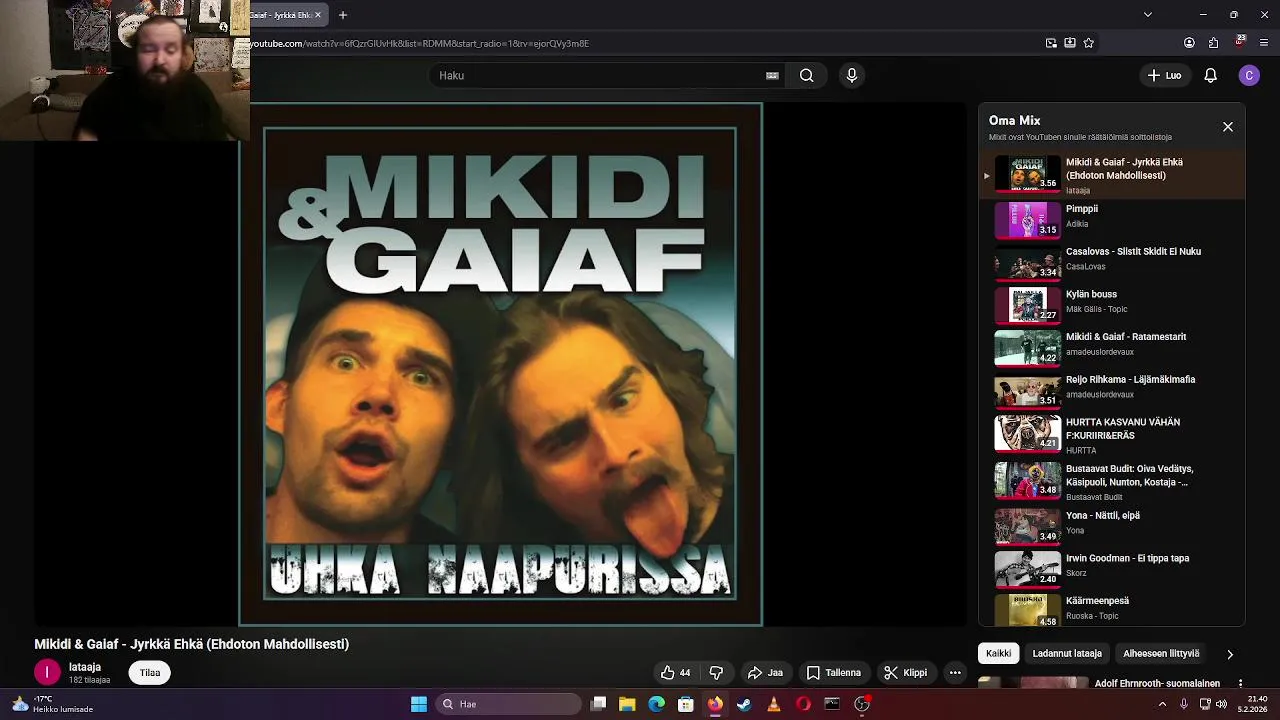1280x720 pixels.
Task: Click the install-site tray icon in address bar
Action: (x=1070, y=43)
